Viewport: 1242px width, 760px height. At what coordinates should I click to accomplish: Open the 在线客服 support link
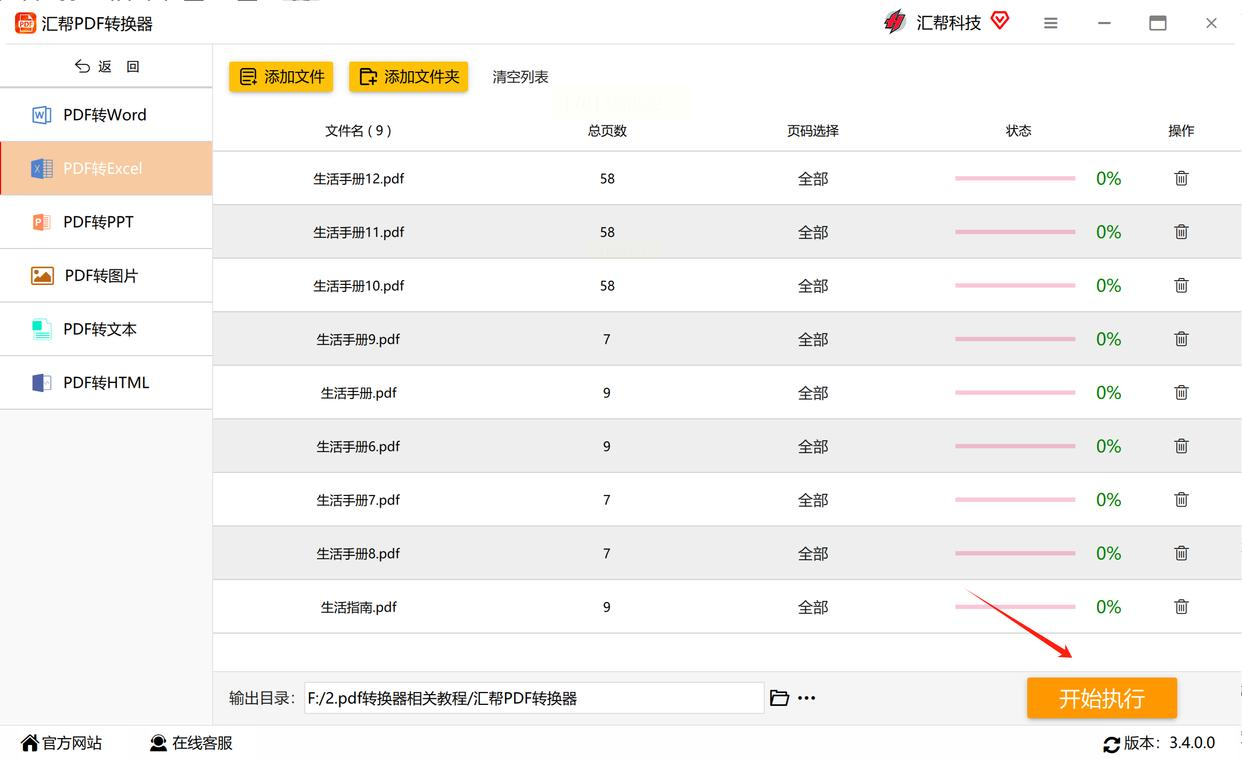pyautogui.click(x=191, y=743)
